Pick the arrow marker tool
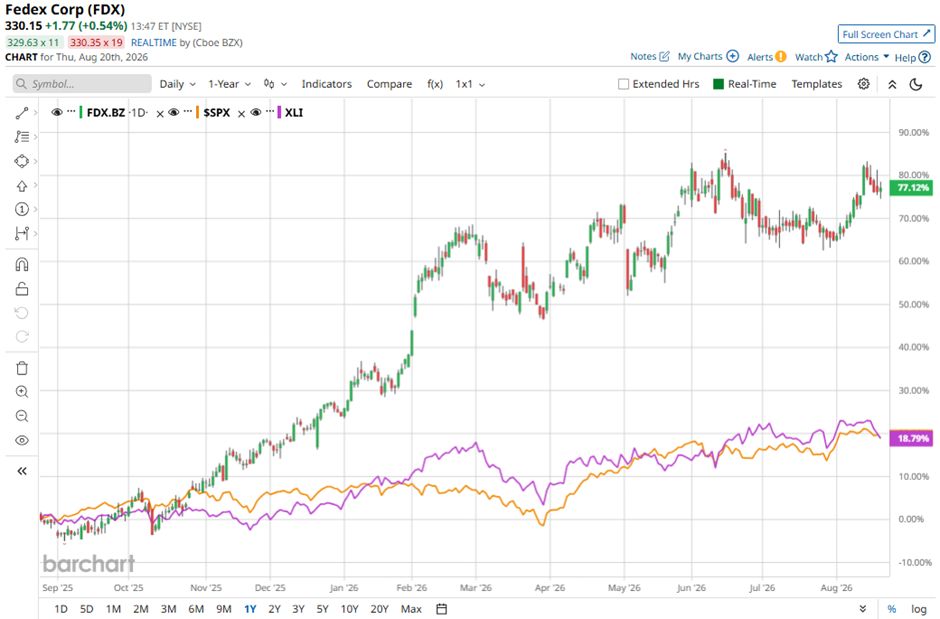The width and height of the screenshot is (940, 619). click(22, 186)
